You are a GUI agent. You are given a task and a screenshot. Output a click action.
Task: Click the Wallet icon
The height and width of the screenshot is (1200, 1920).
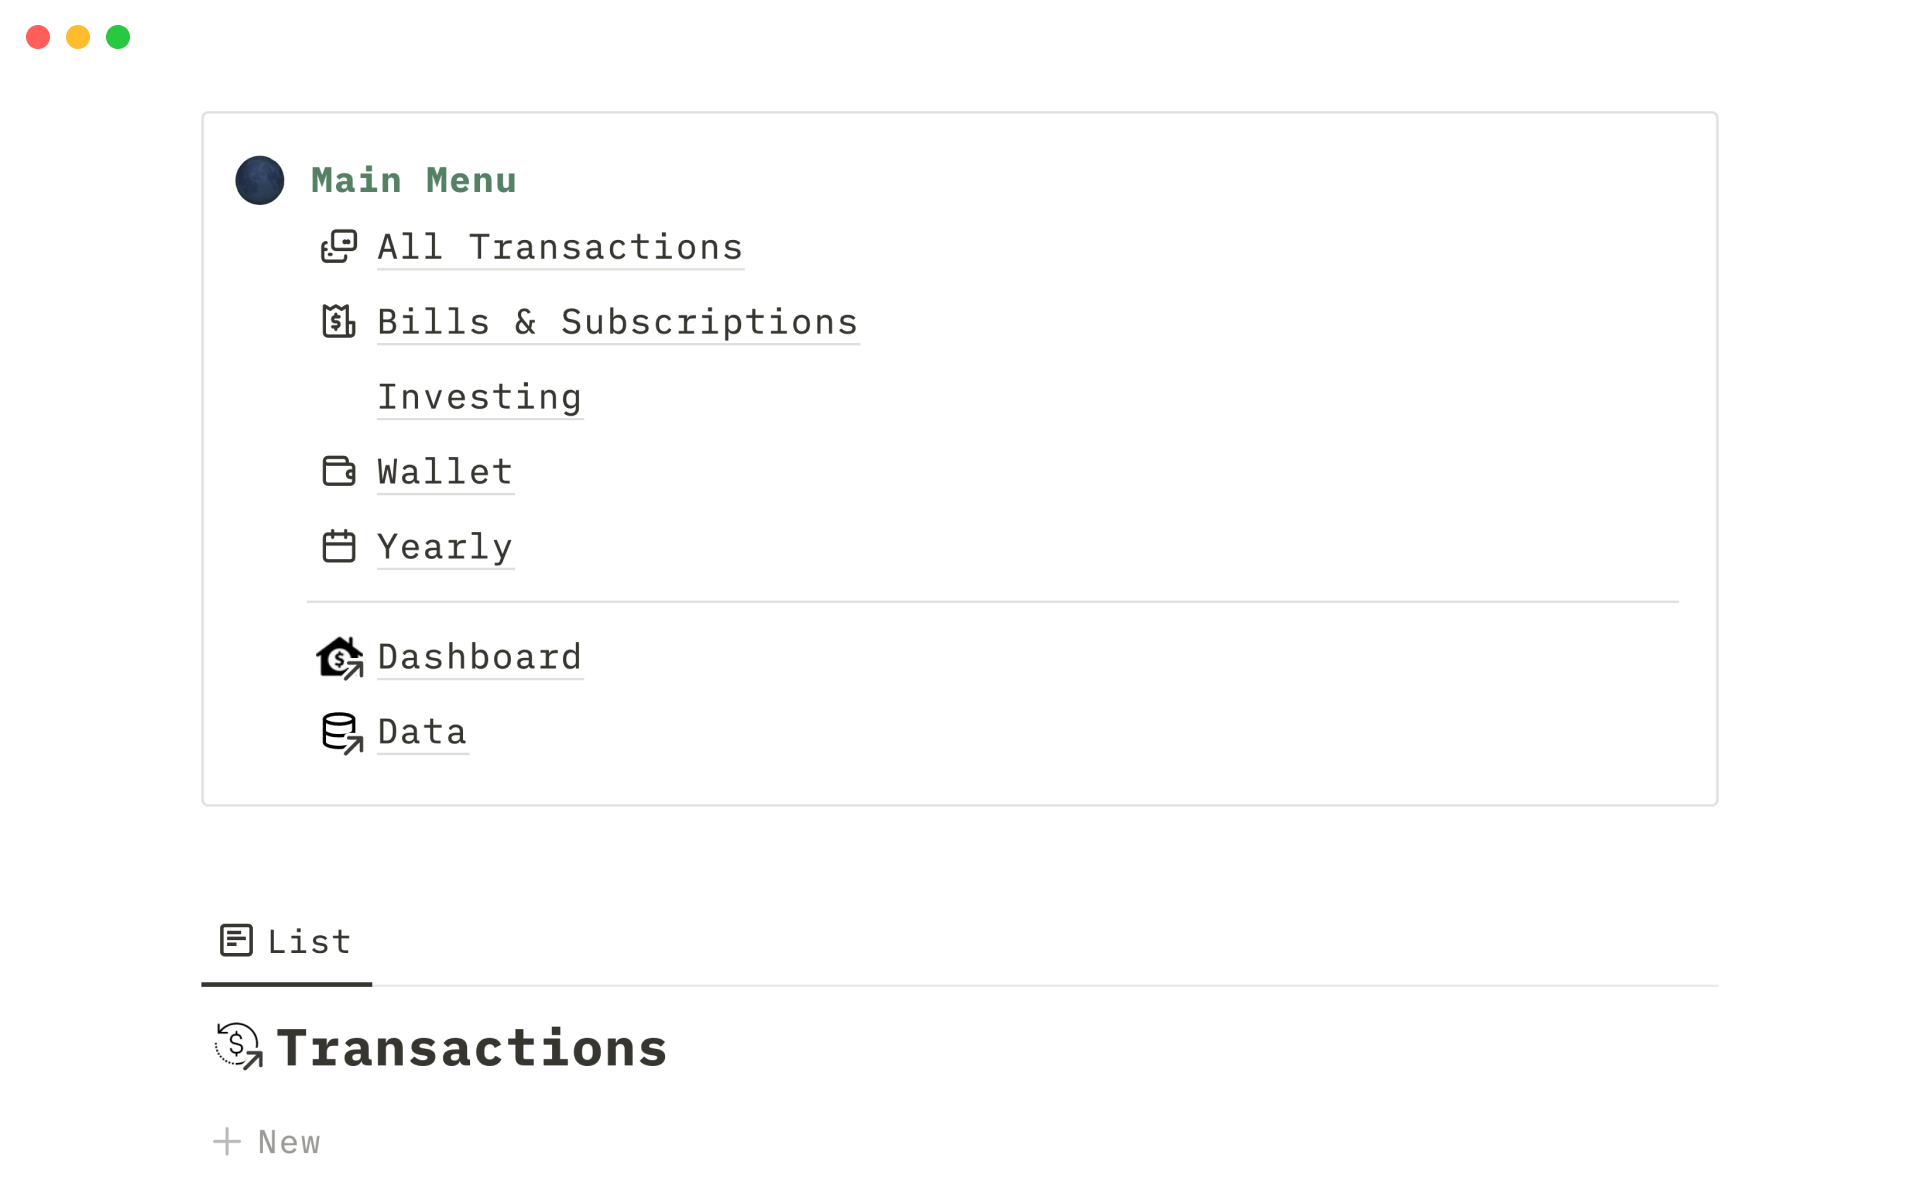(x=339, y=471)
